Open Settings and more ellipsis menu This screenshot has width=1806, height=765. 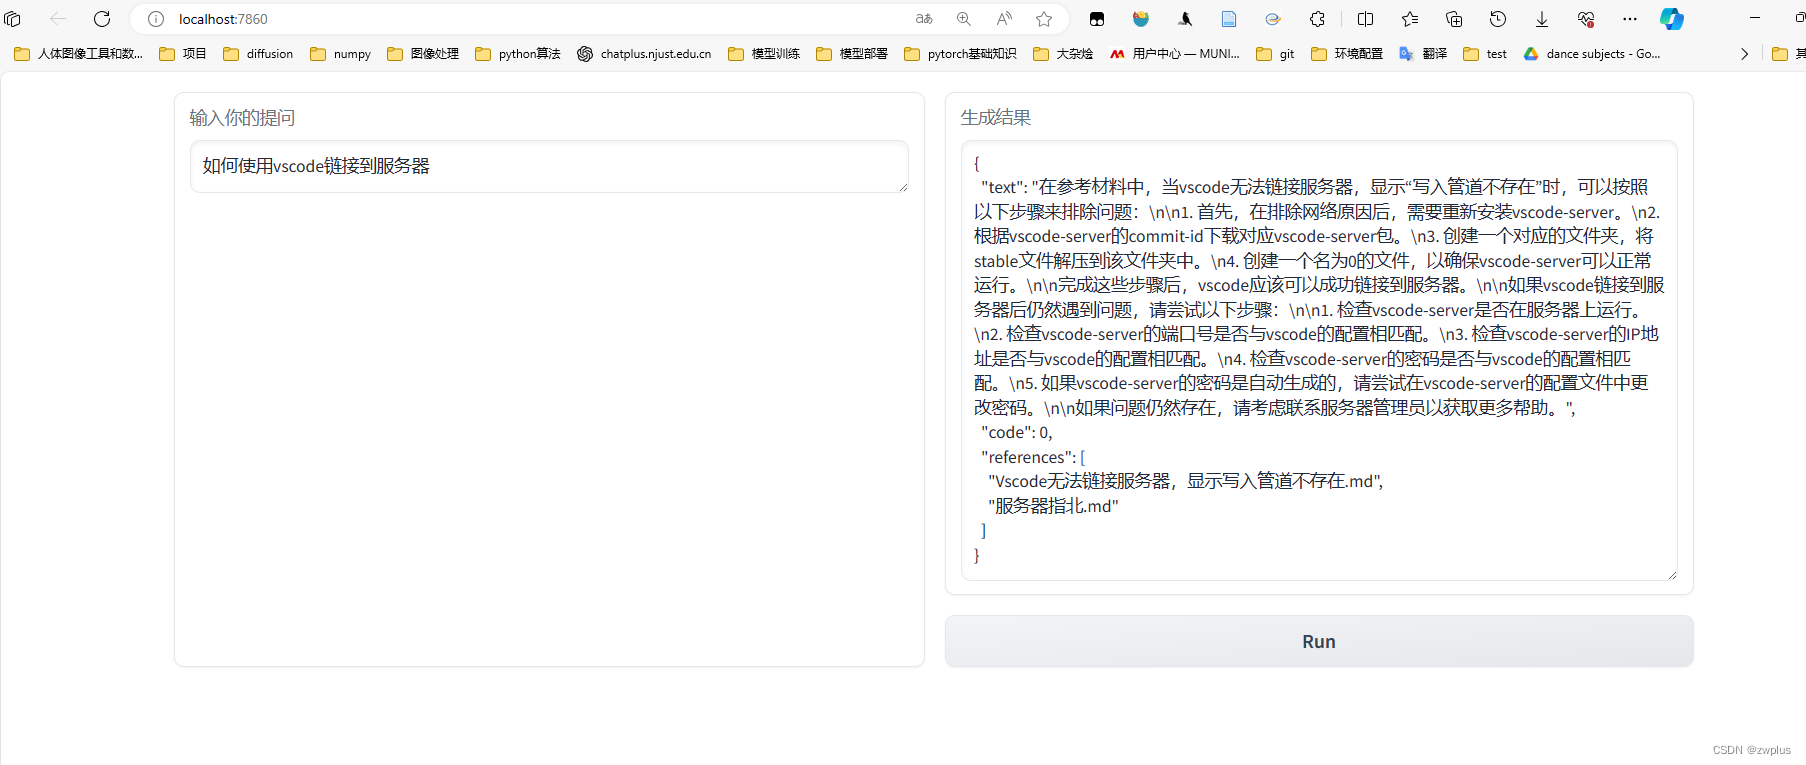point(1630,19)
